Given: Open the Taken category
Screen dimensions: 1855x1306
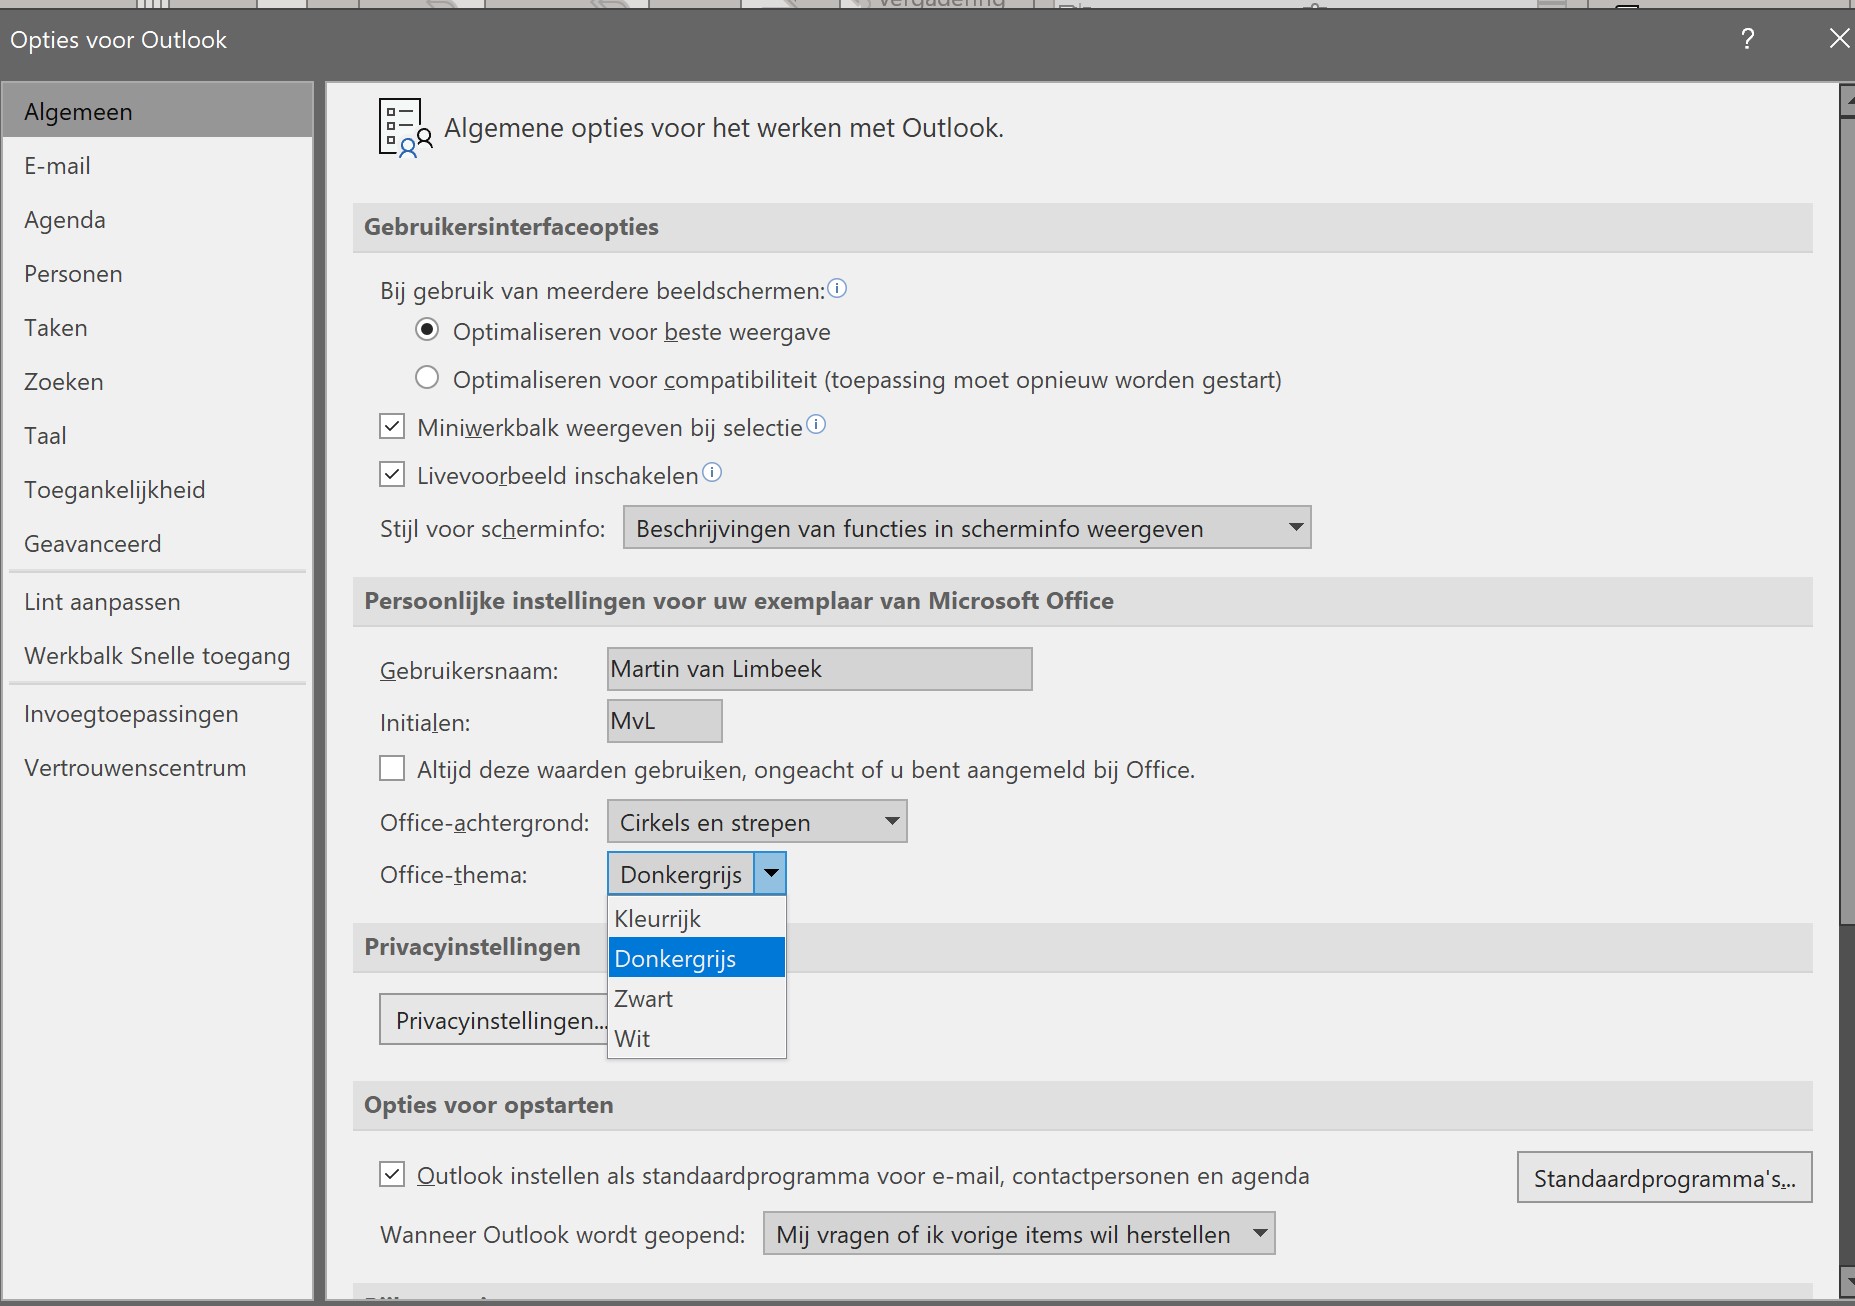Looking at the screenshot, I should (158, 327).
